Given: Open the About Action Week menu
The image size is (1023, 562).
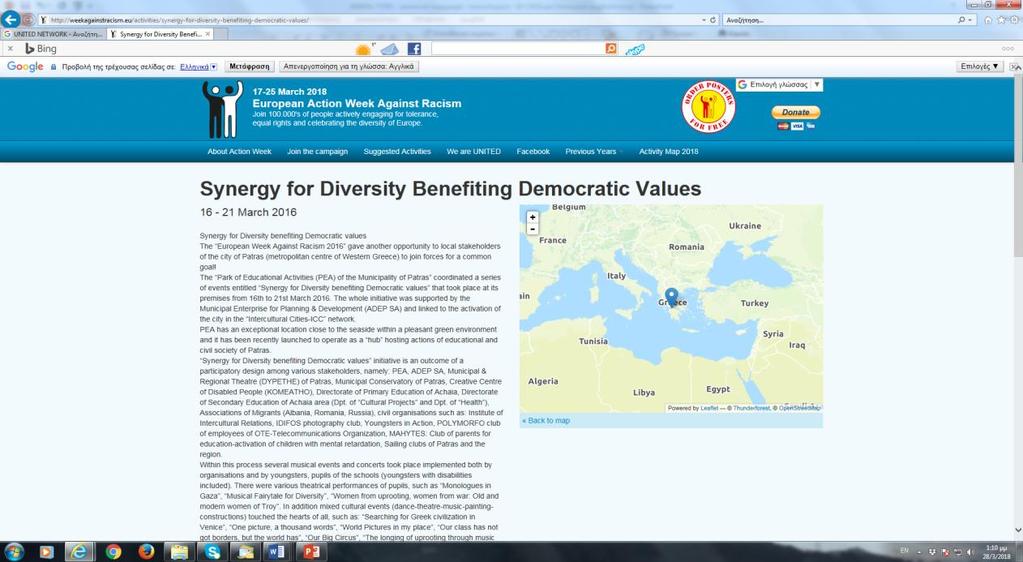Looking at the screenshot, I should point(239,151).
